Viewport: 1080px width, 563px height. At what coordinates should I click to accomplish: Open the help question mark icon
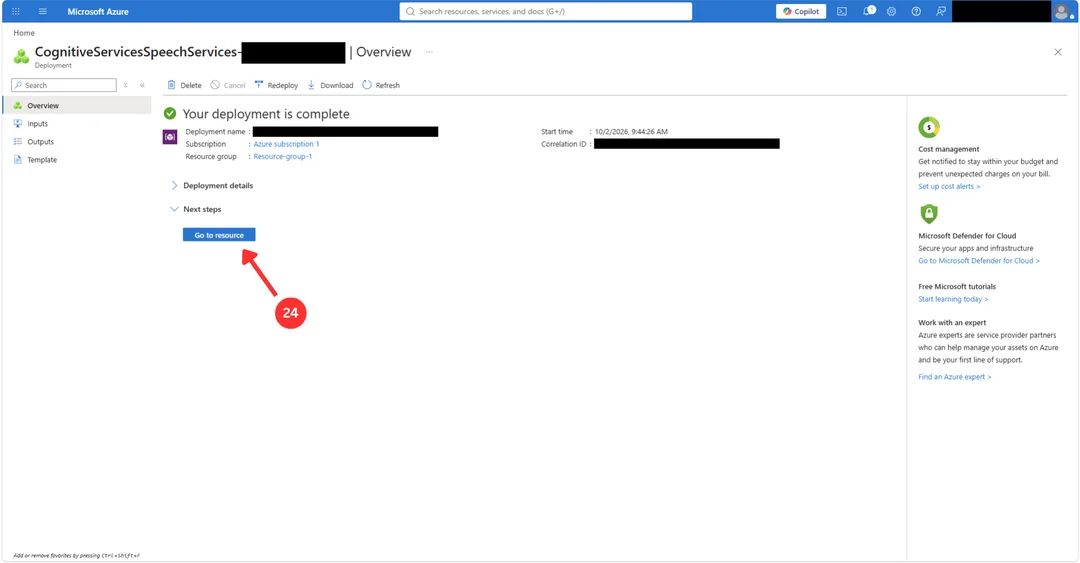tap(916, 11)
